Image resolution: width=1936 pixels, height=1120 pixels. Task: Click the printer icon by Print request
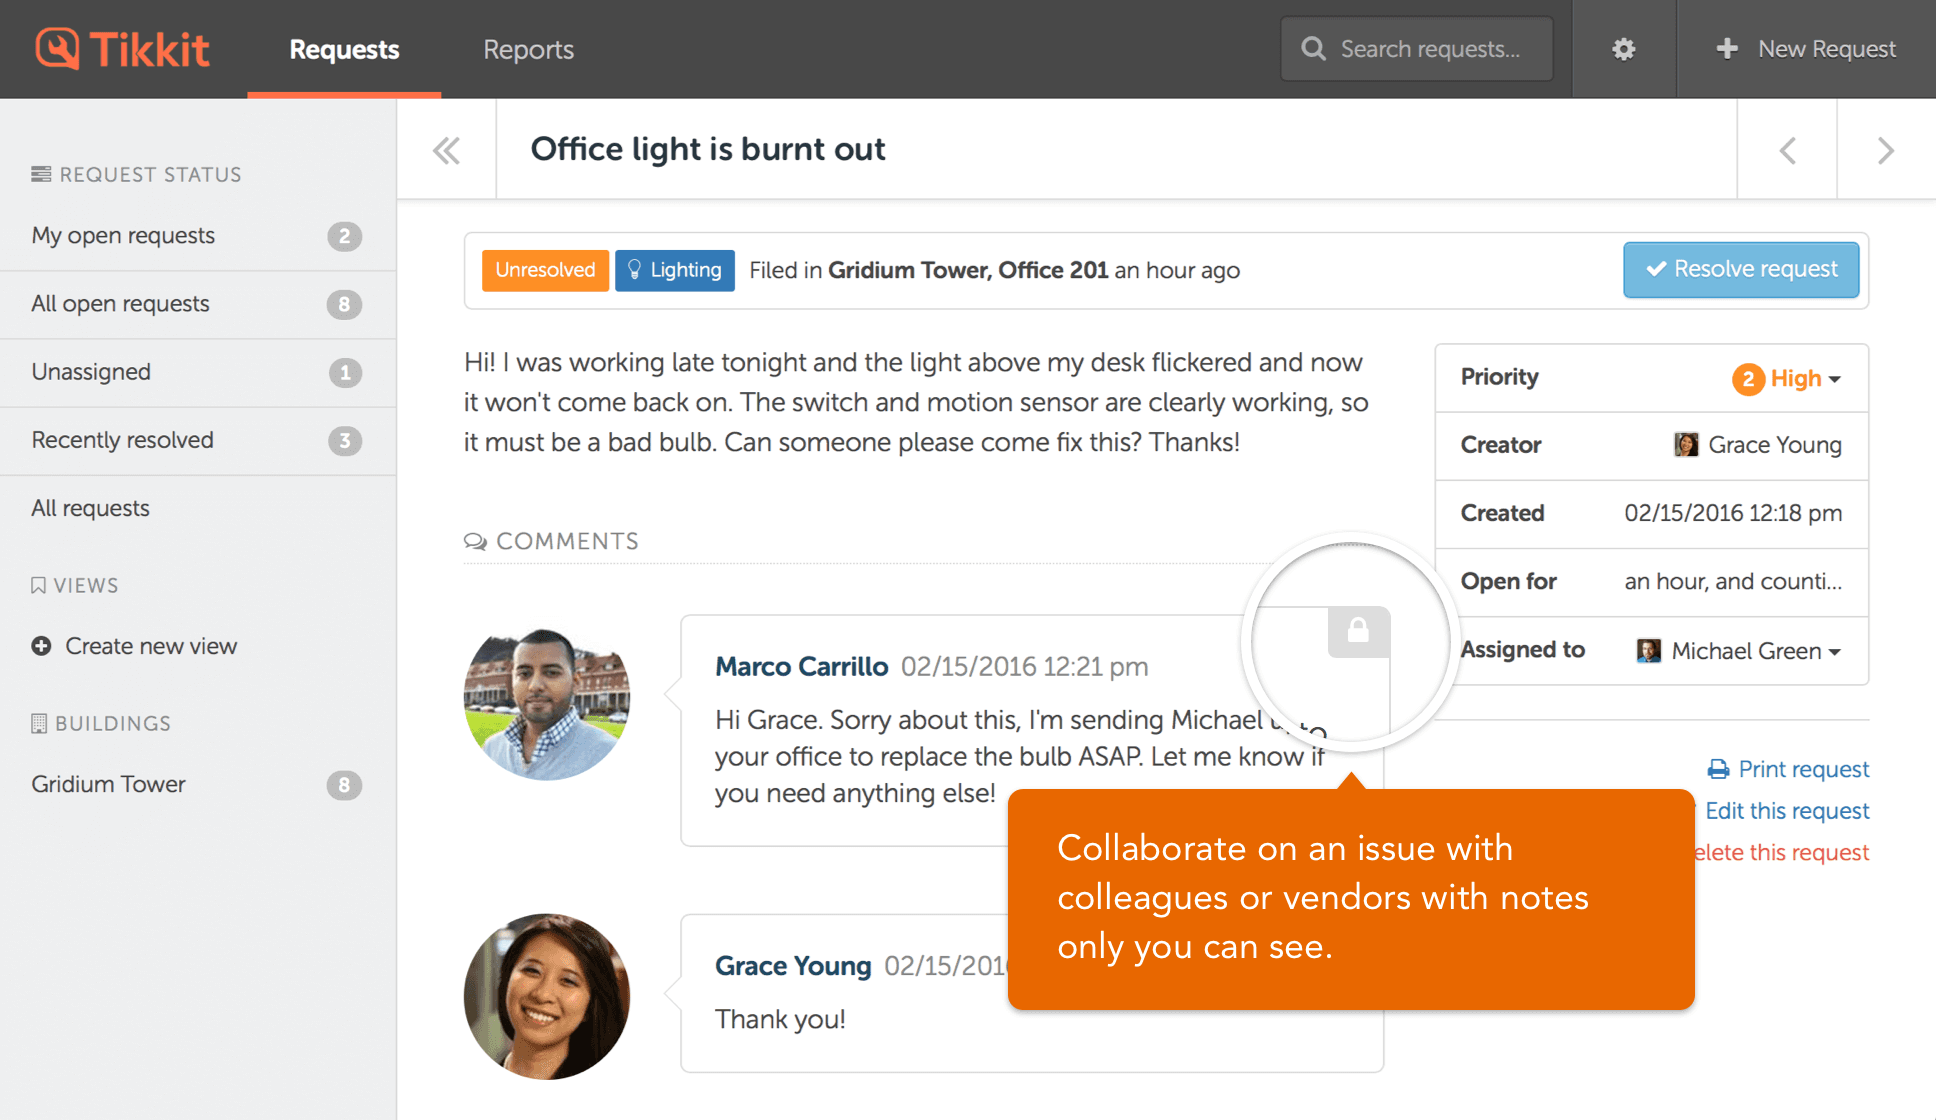click(1718, 769)
